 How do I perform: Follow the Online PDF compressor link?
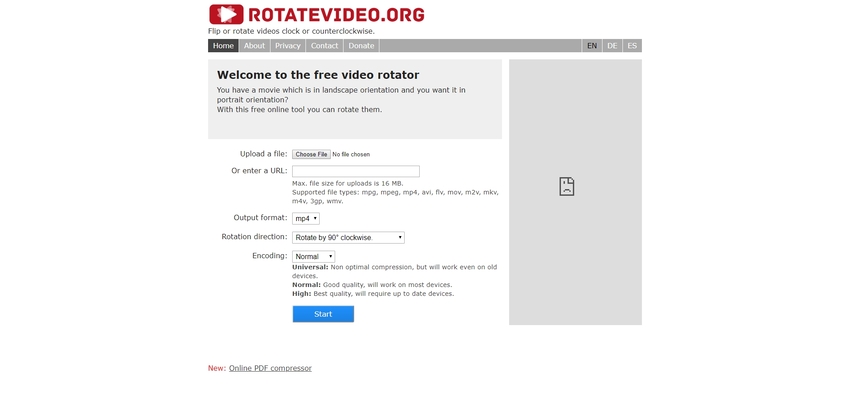coord(270,368)
